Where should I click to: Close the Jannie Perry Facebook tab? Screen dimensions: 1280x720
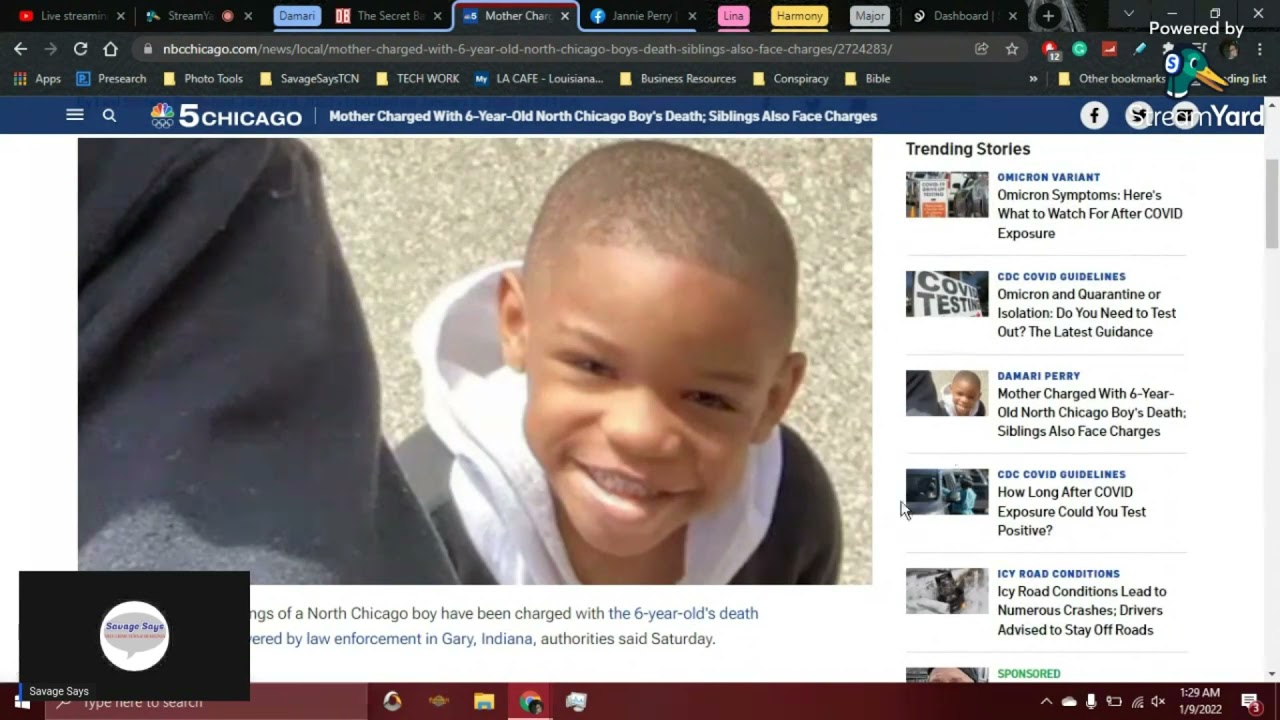(x=692, y=16)
